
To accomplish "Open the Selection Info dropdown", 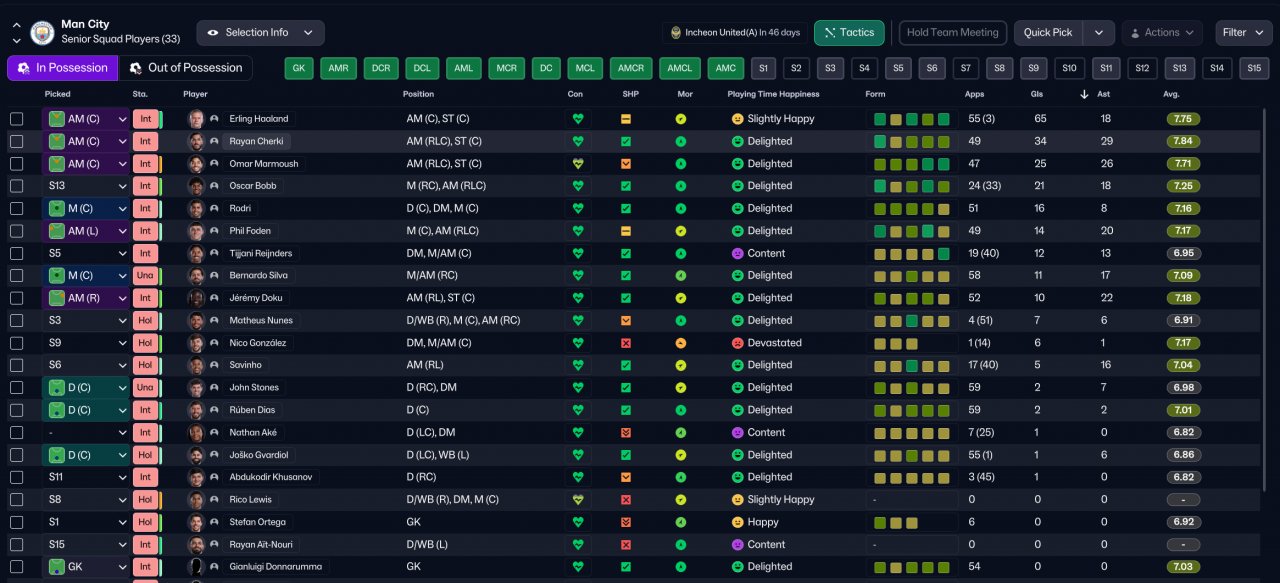I will click(260, 33).
